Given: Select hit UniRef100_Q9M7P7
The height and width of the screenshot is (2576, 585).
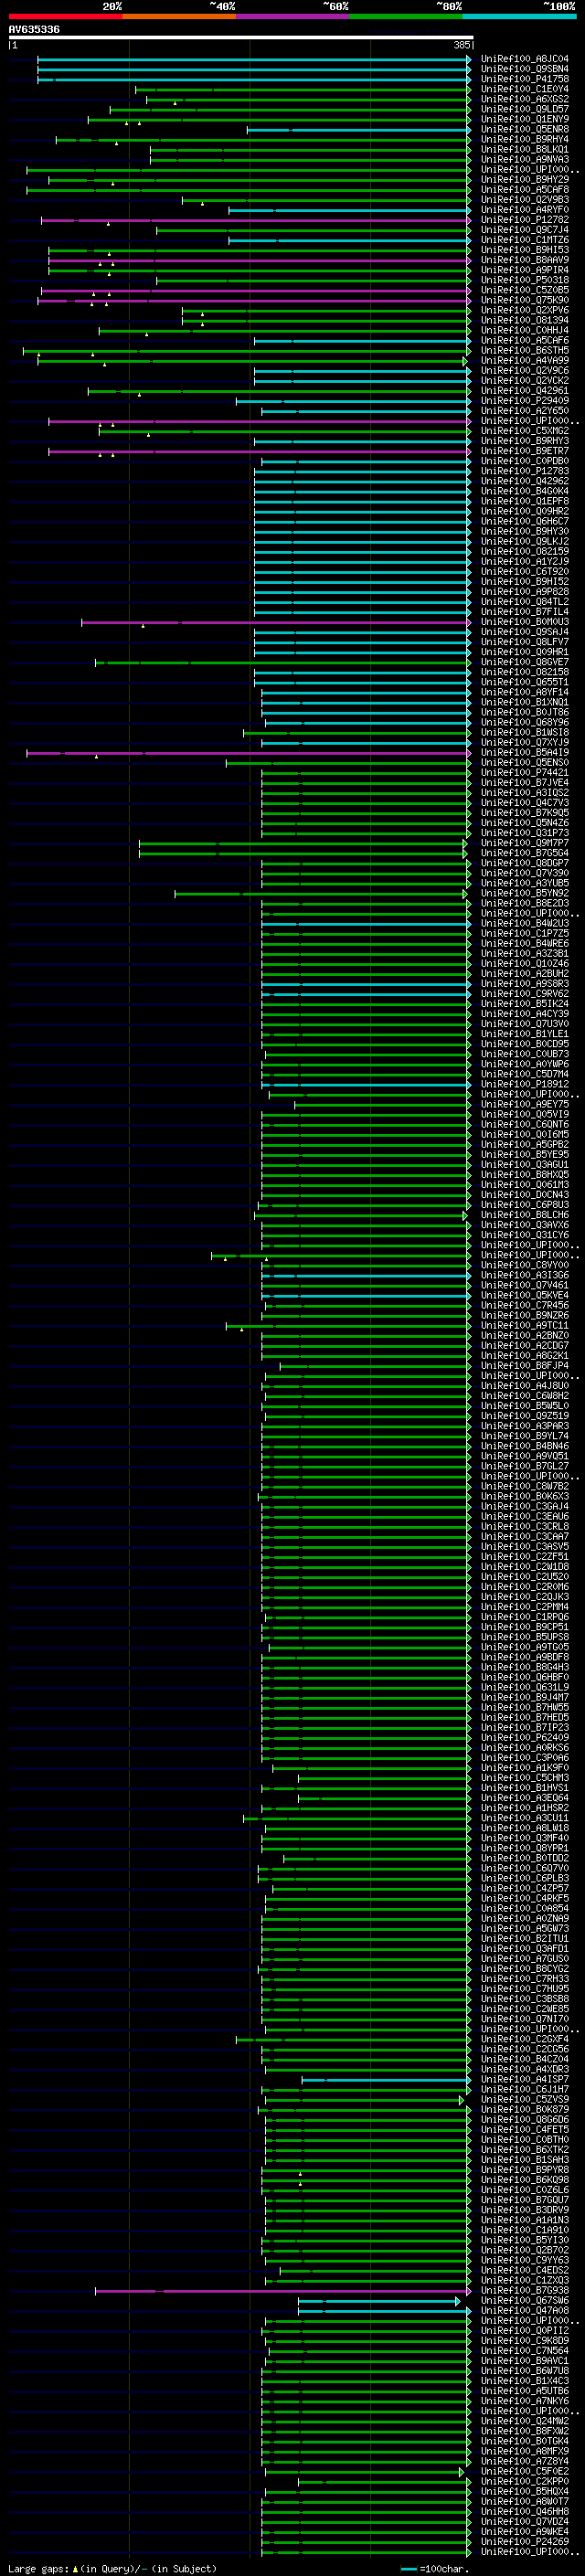Looking at the screenshot, I should 525,843.
